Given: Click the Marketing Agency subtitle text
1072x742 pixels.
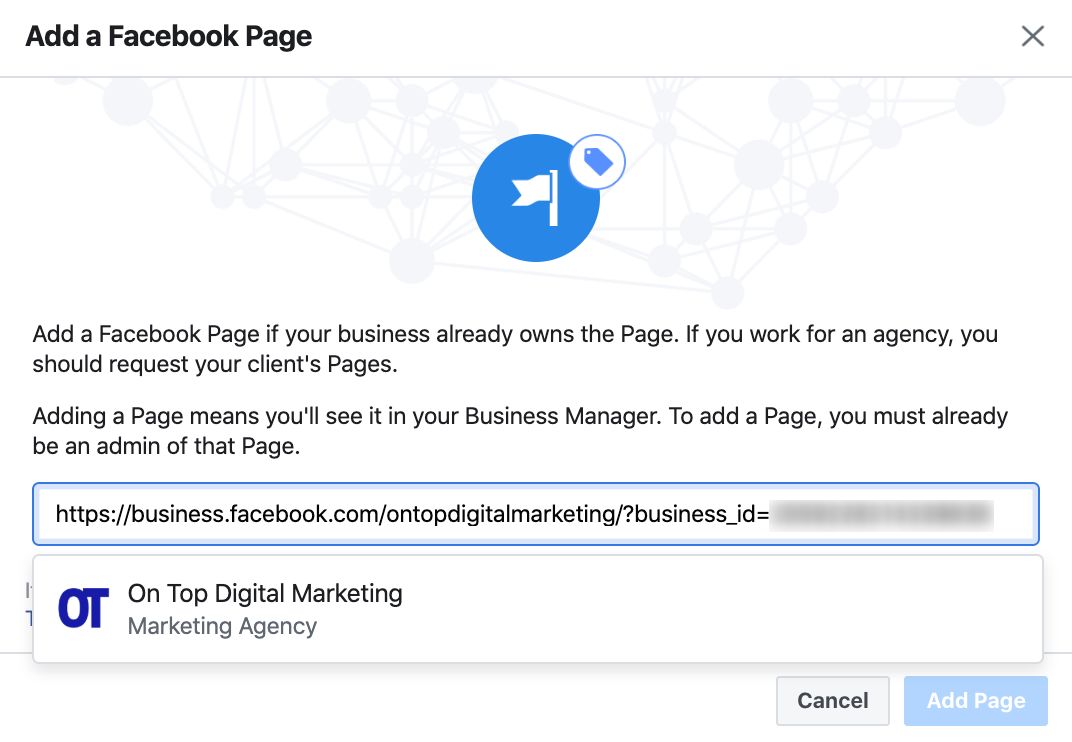Looking at the screenshot, I should point(222,626).
